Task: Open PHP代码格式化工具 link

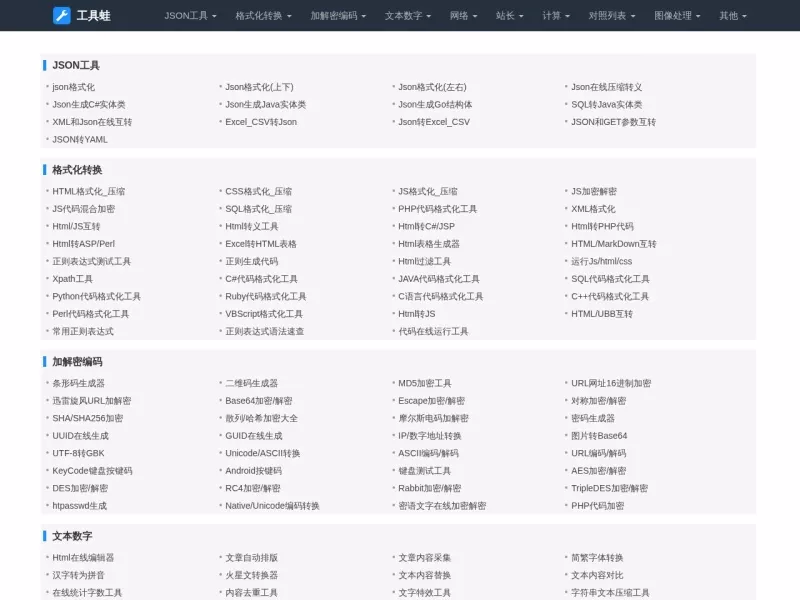Action: (437, 209)
